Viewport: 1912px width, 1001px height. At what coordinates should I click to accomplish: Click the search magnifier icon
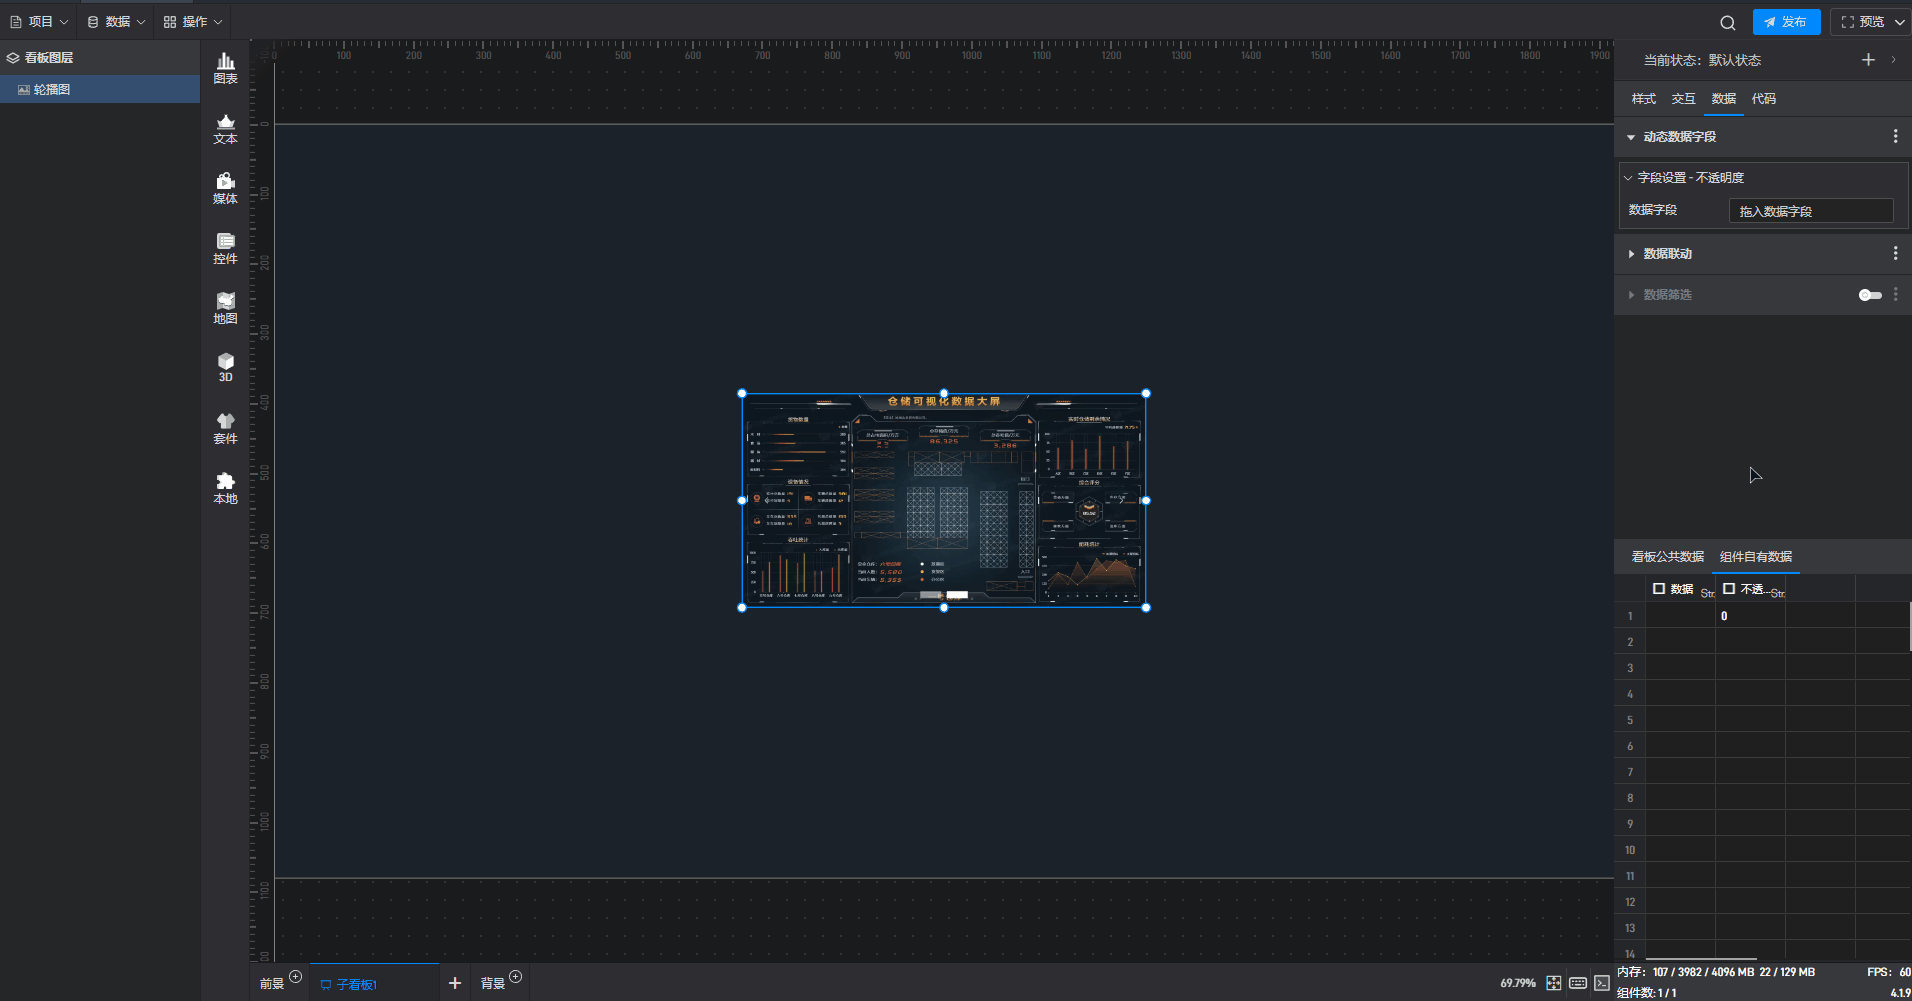1727,22
